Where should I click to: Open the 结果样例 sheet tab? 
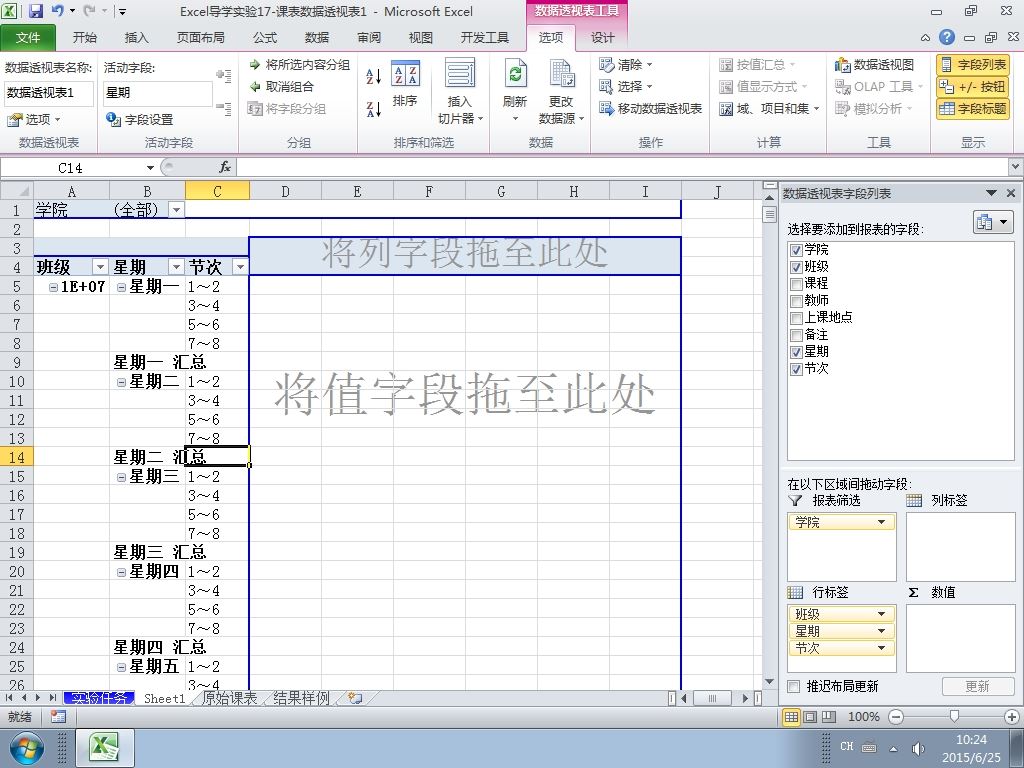click(301, 698)
